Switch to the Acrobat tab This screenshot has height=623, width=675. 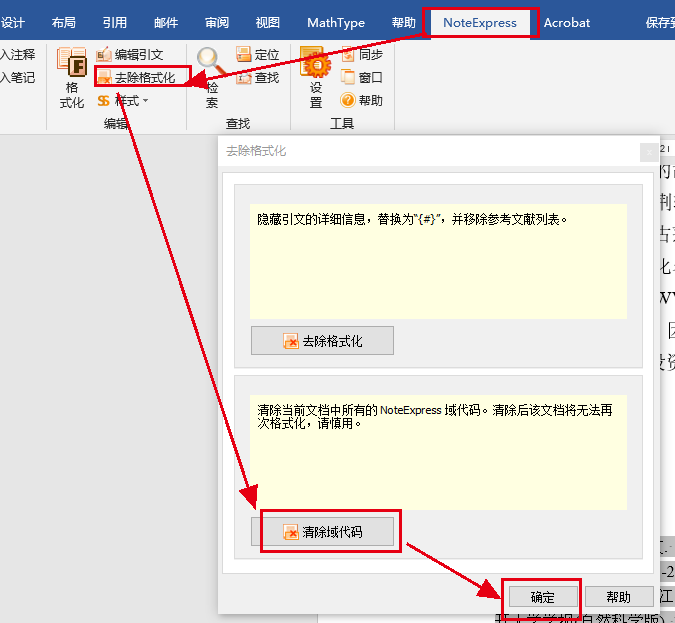coord(567,23)
